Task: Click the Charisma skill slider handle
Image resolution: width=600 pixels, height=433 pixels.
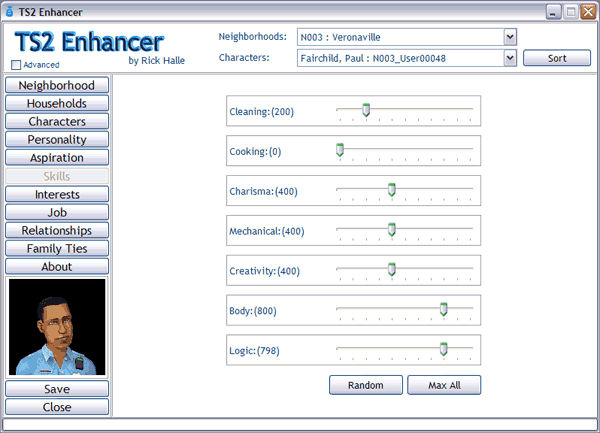Action: click(391, 189)
